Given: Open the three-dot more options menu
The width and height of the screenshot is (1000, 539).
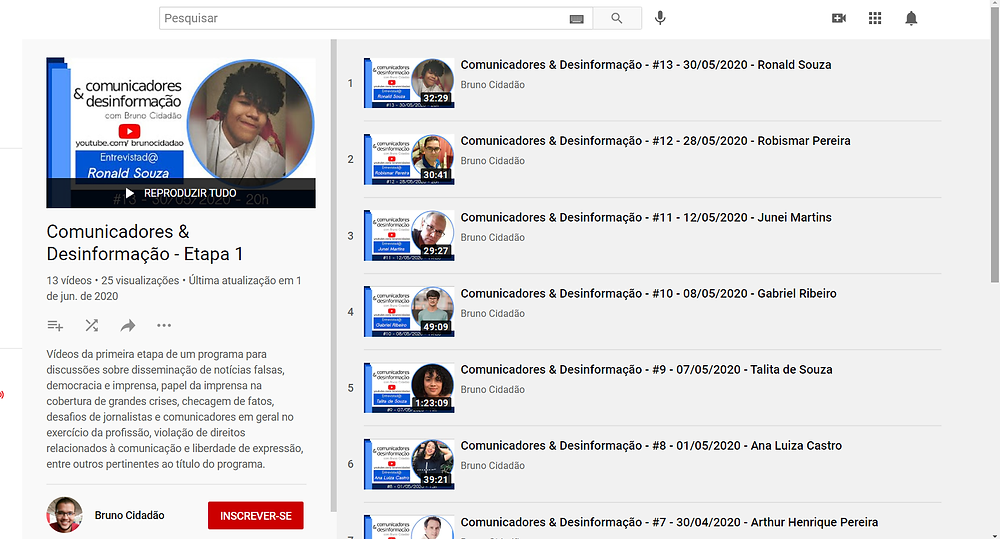Looking at the screenshot, I should click(x=164, y=325).
